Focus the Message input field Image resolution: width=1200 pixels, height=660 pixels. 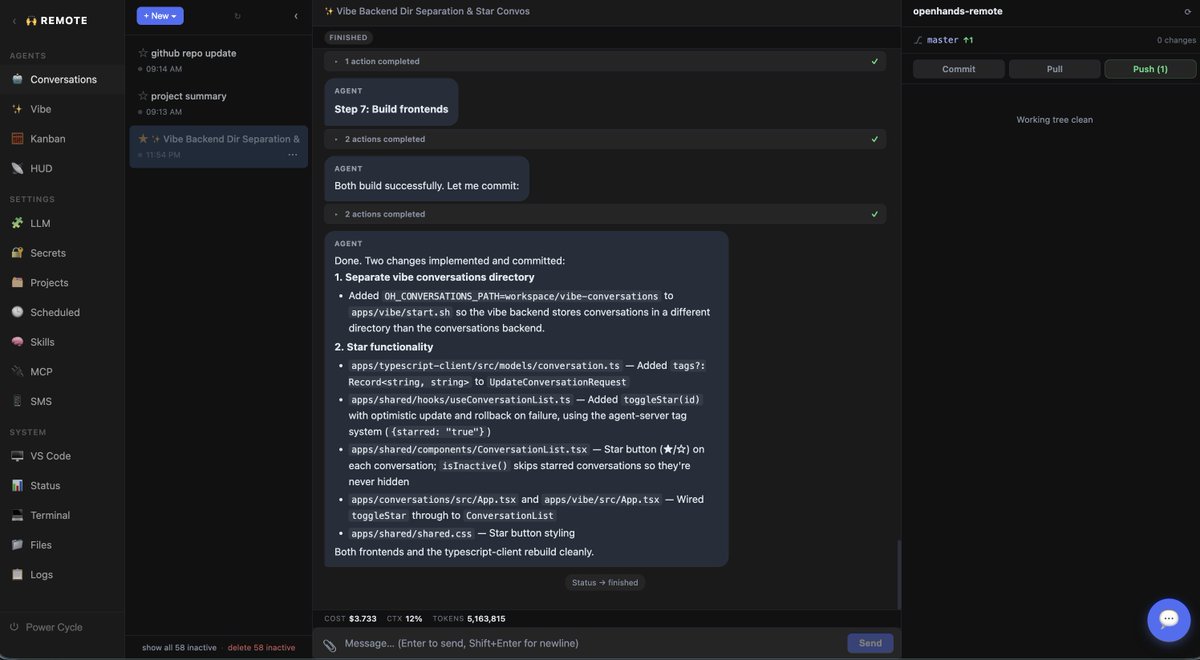[590, 643]
